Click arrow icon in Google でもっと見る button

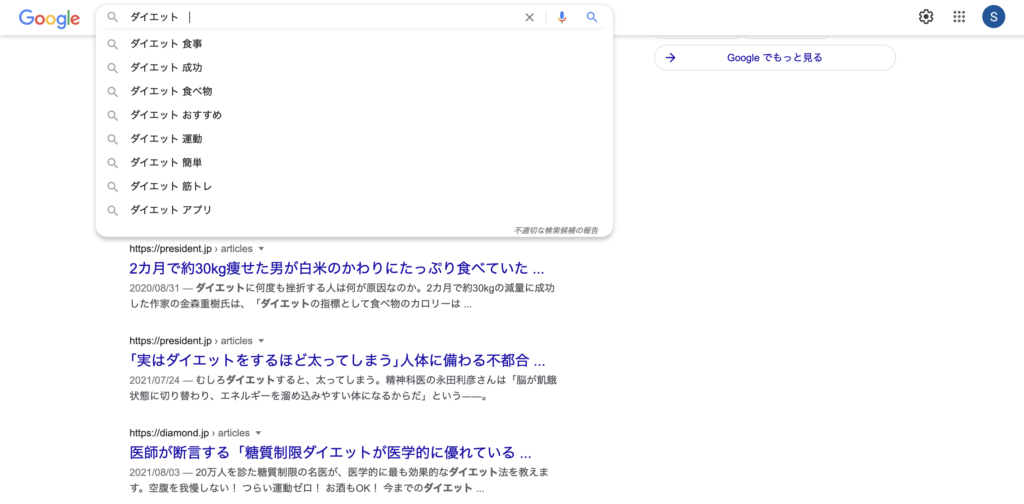pyautogui.click(x=670, y=58)
